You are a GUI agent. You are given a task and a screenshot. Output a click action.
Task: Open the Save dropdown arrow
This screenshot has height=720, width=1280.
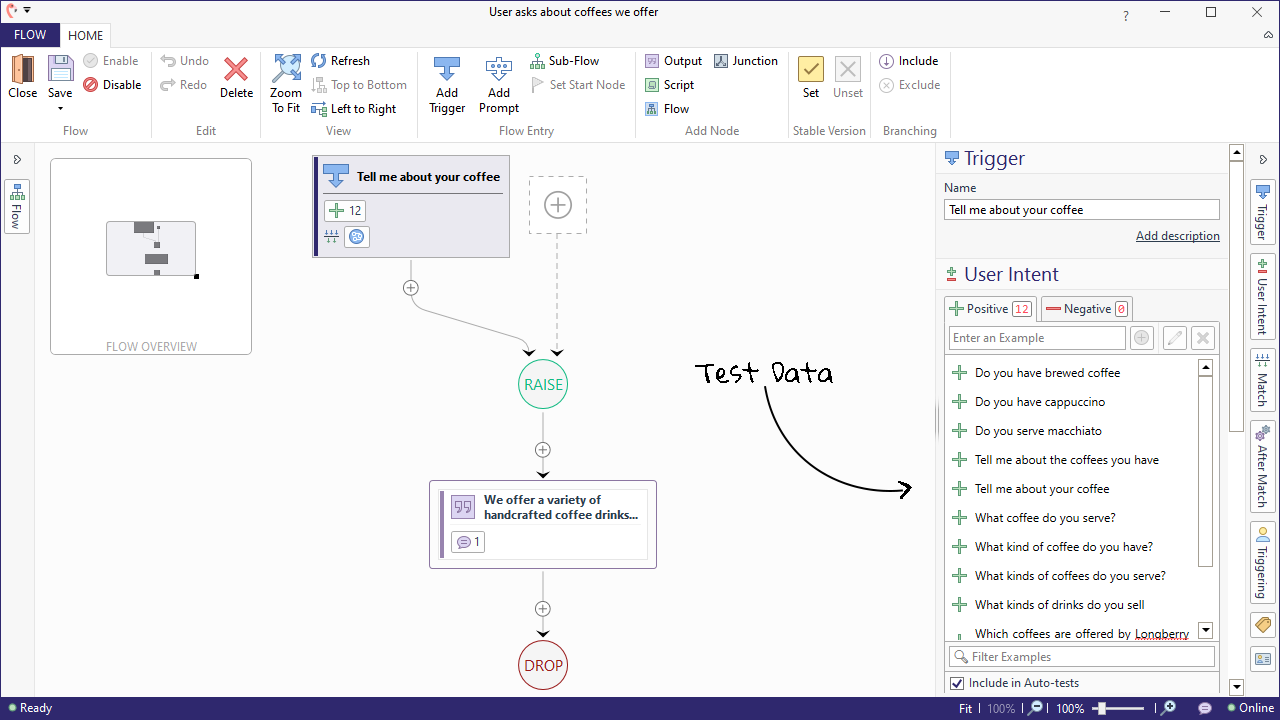[60, 108]
